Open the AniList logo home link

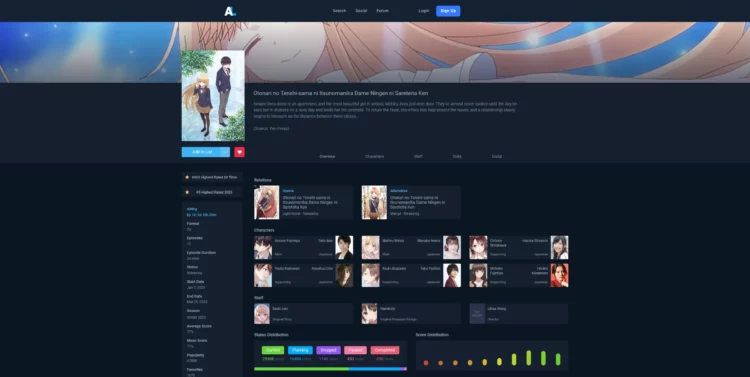230,11
